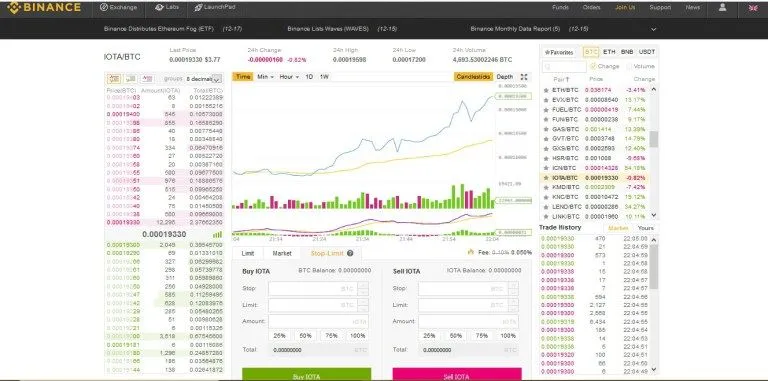Image resolution: width=768 pixels, height=381 pixels.
Task: Increase the Buy Stop price stepper
Action: coord(363,286)
